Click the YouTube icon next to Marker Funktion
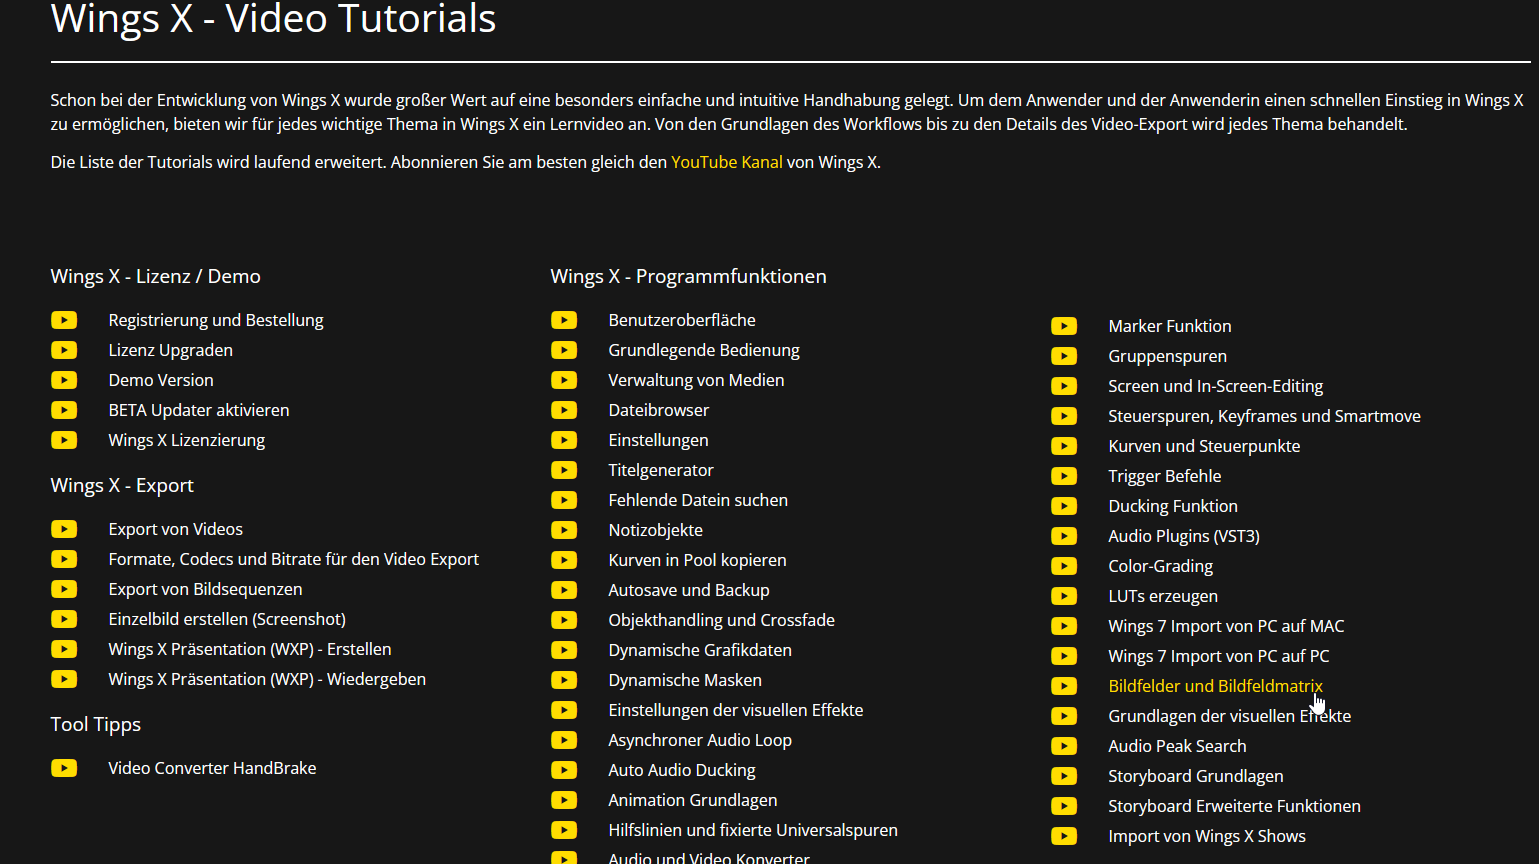This screenshot has height=864, width=1539. point(1064,326)
